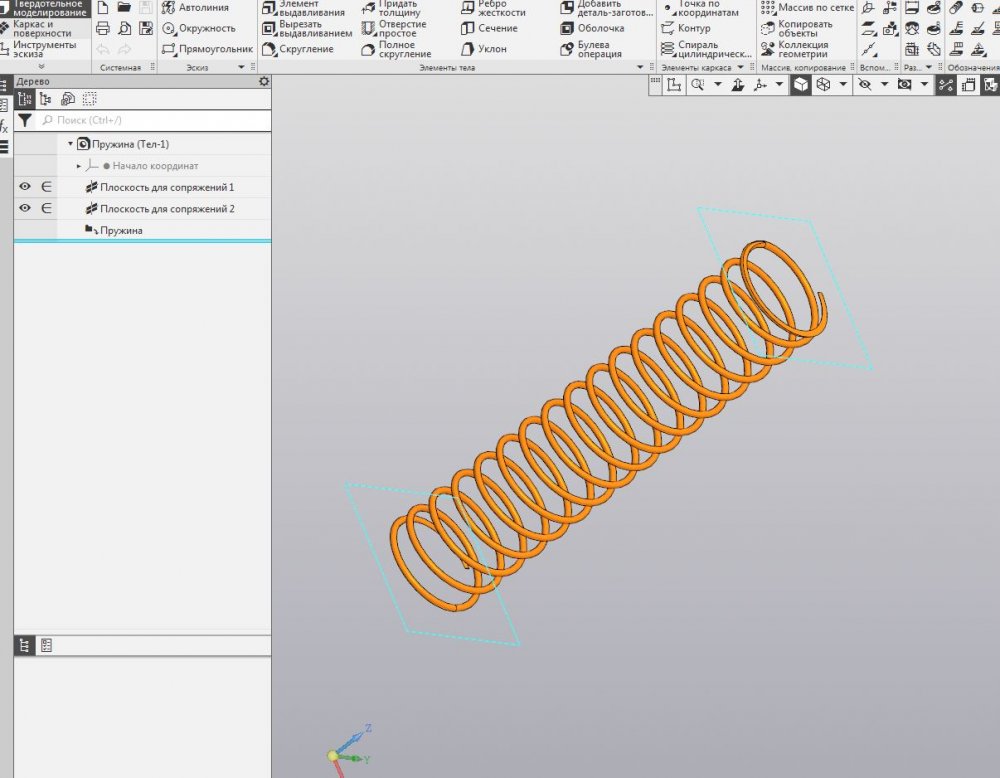The height and width of the screenshot is (778, 1000).
Task: Select Пружина feature in model tree
Action: tap(120, 231)
